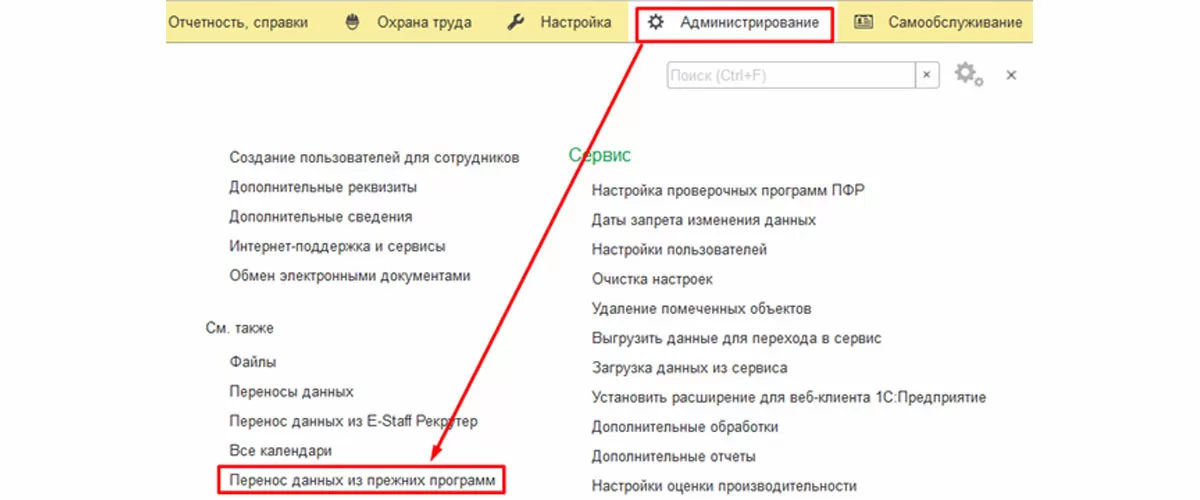Open the menu settings gear dropdown
The image size is (1200, 500).
point(969,75)
